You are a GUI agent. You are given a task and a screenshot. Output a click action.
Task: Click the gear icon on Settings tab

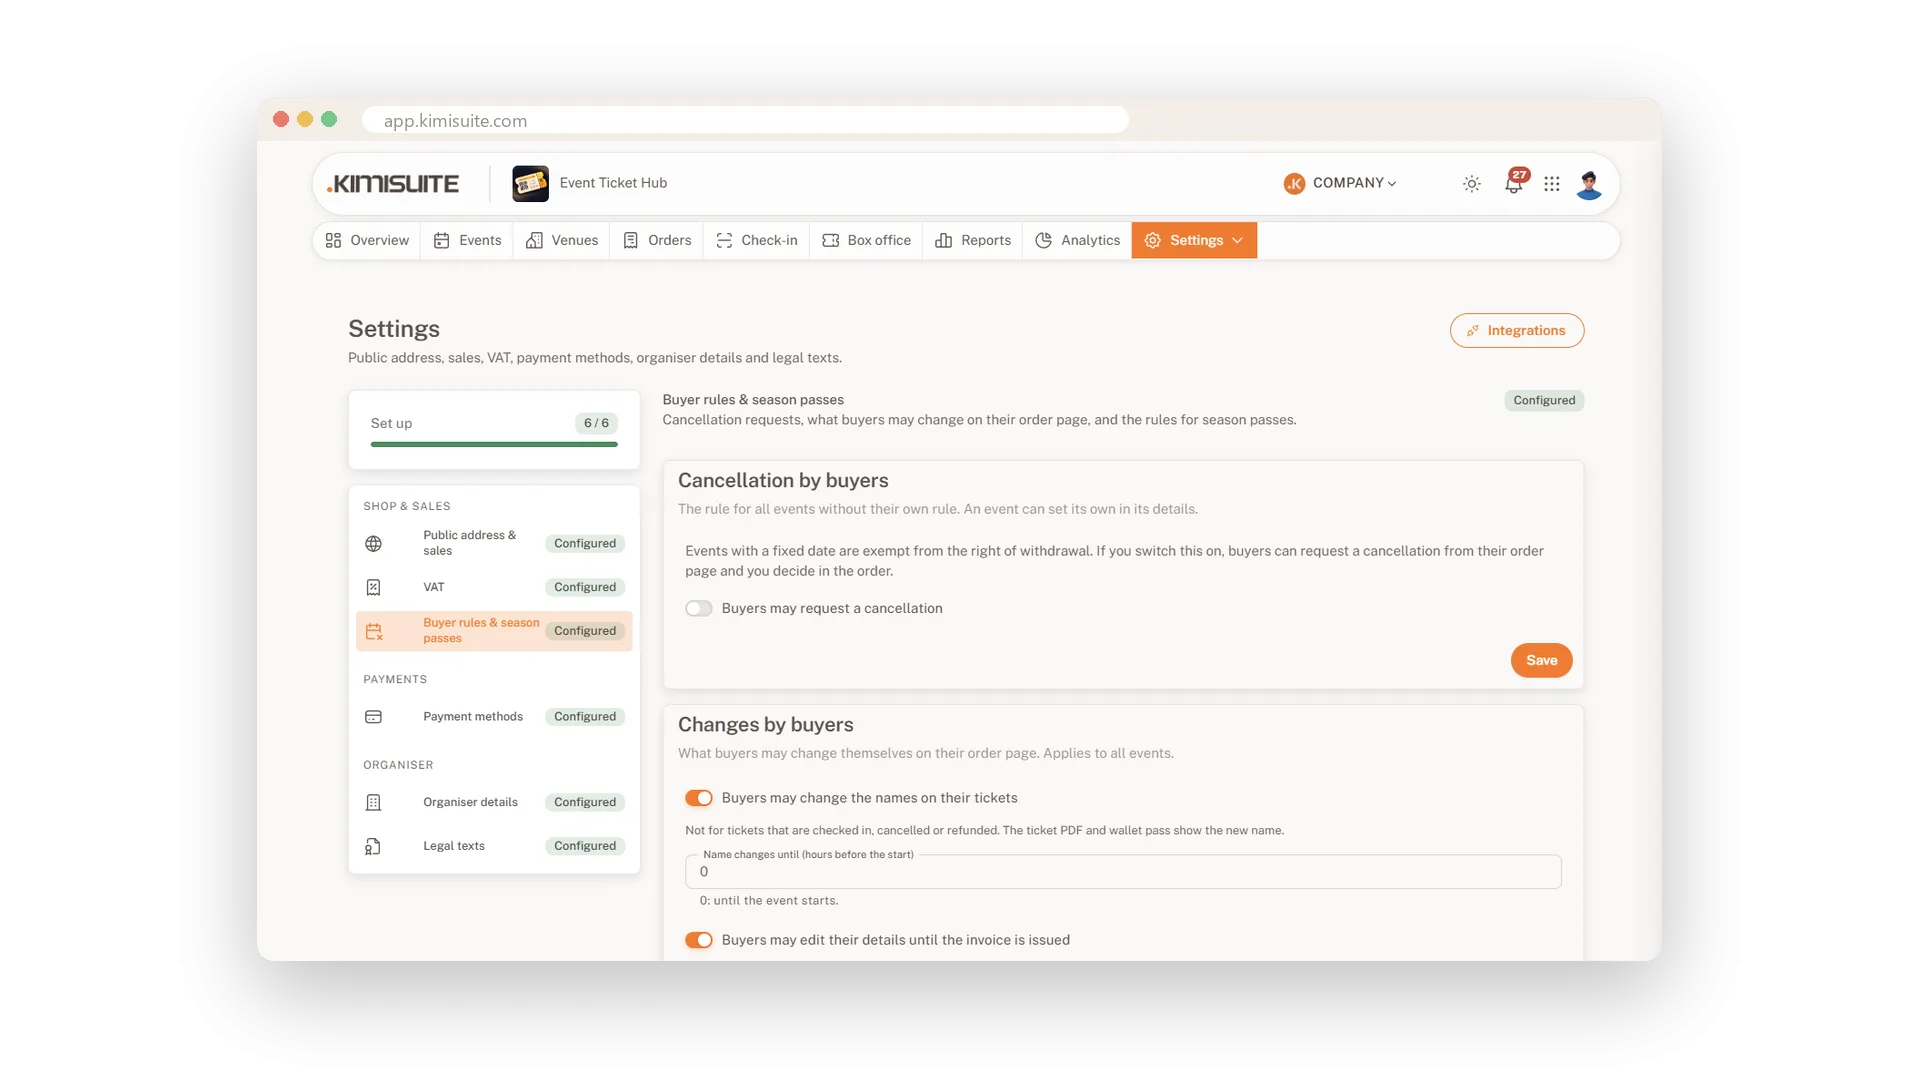coord(1152,241)
